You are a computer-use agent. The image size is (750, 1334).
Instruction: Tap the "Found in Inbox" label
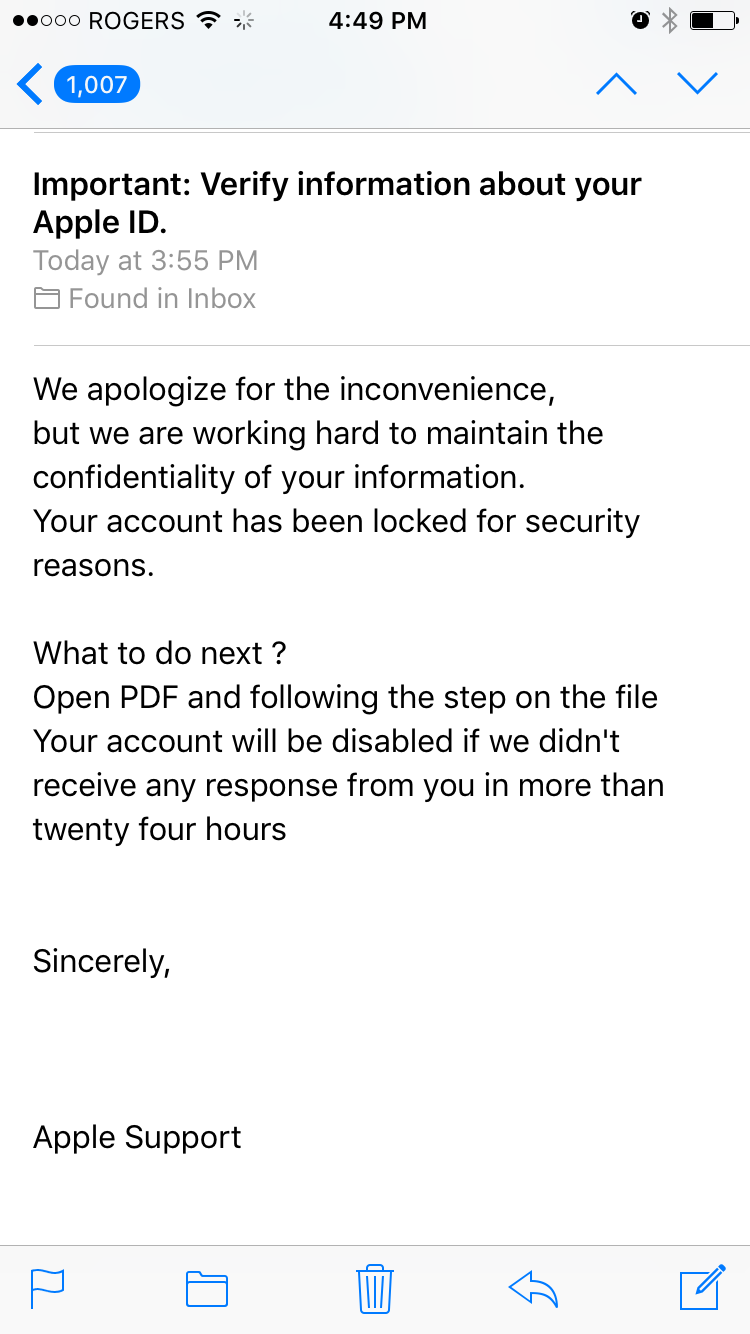[162, 298]
